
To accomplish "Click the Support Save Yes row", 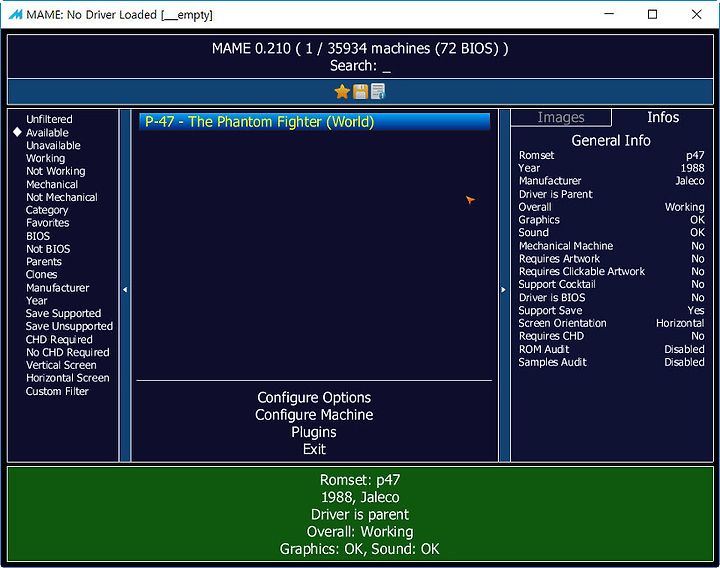I will [611, 311].
